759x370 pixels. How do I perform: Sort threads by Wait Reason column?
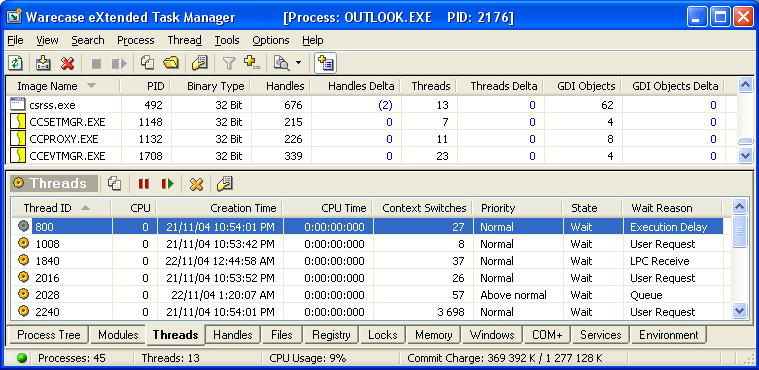(672, 208)
